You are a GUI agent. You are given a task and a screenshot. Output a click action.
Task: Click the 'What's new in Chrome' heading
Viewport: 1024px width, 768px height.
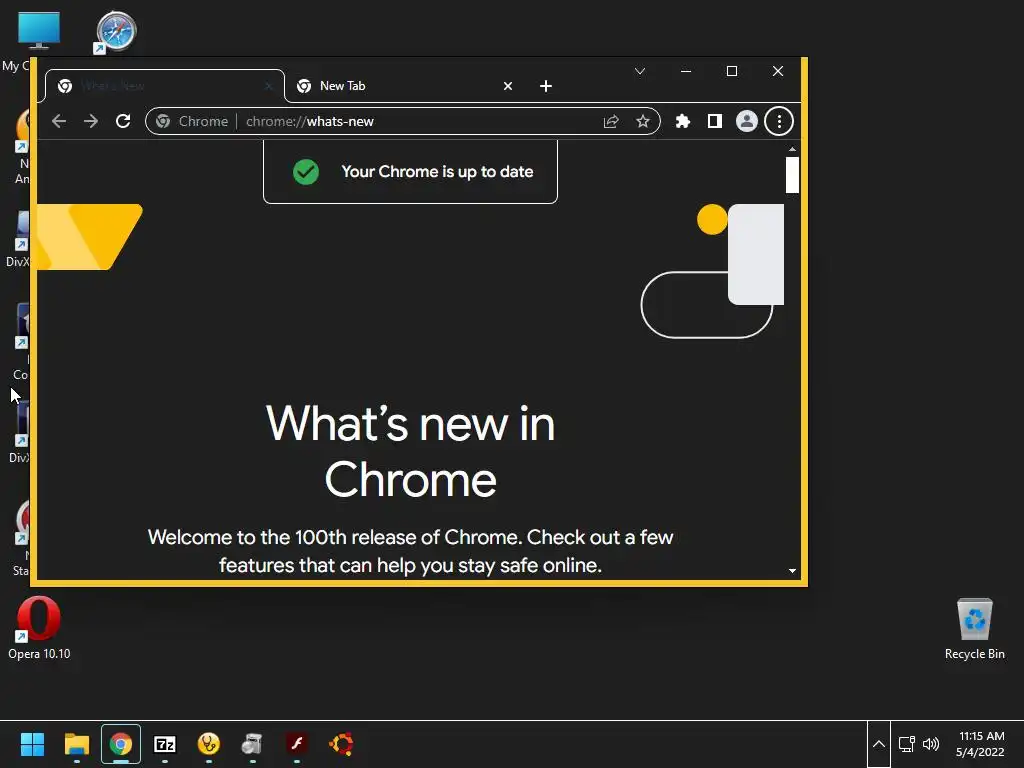(410, 451)
